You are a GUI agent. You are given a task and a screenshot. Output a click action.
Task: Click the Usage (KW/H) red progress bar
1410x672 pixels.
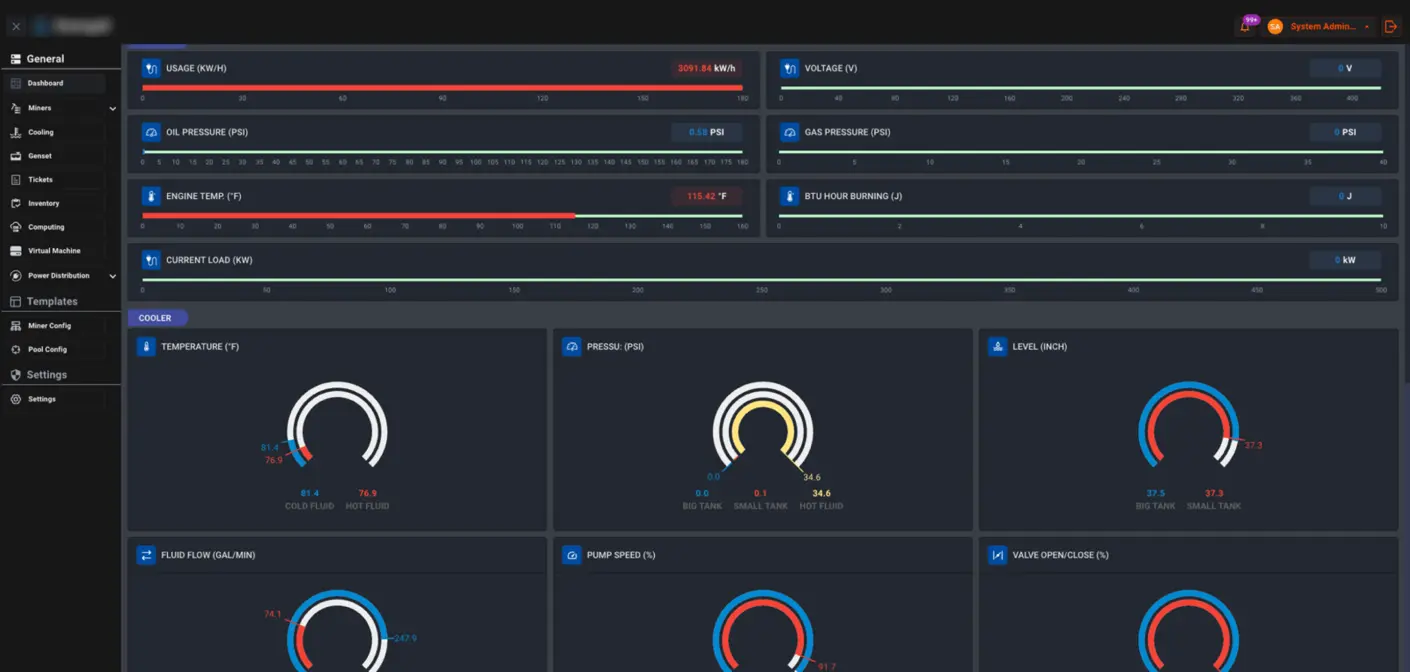coord(440,88)
